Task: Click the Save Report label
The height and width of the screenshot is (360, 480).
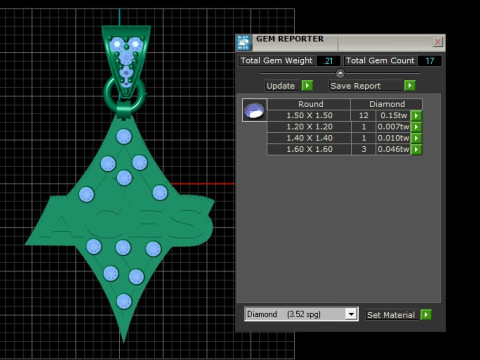Action: pyautogui.click(x=355, y=86)
